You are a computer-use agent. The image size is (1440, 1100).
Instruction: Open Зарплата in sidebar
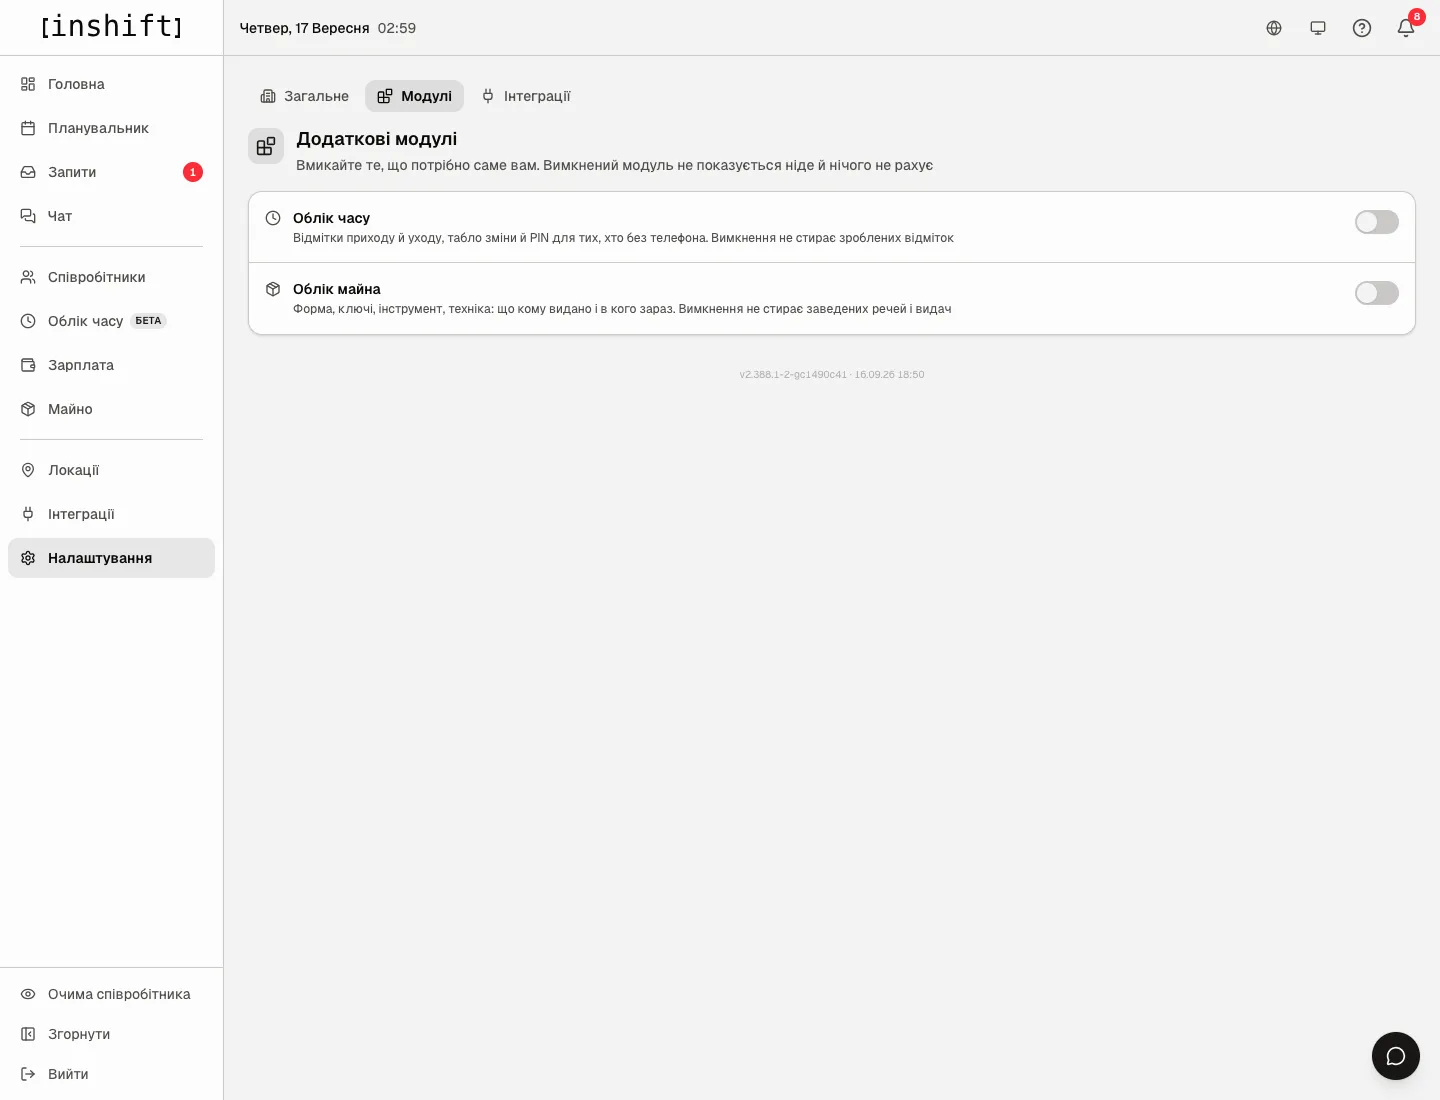tap(111, 365)
